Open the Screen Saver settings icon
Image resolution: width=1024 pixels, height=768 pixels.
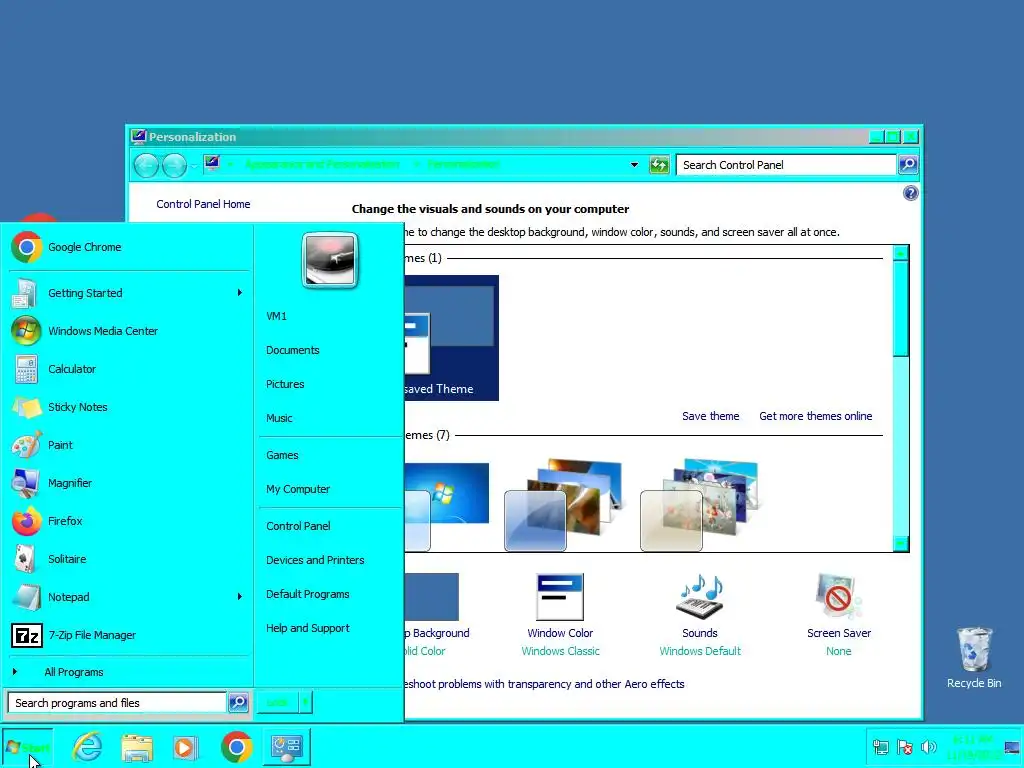(x=839, y=597)
